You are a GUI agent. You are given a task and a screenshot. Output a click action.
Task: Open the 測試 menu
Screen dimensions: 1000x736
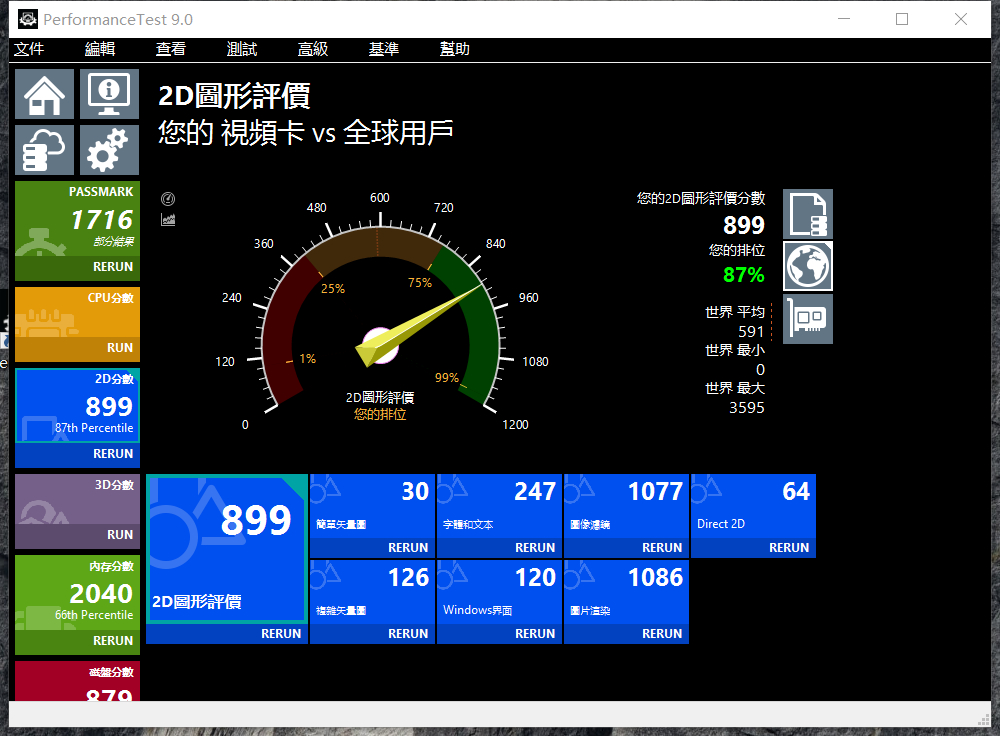point(242,49)
